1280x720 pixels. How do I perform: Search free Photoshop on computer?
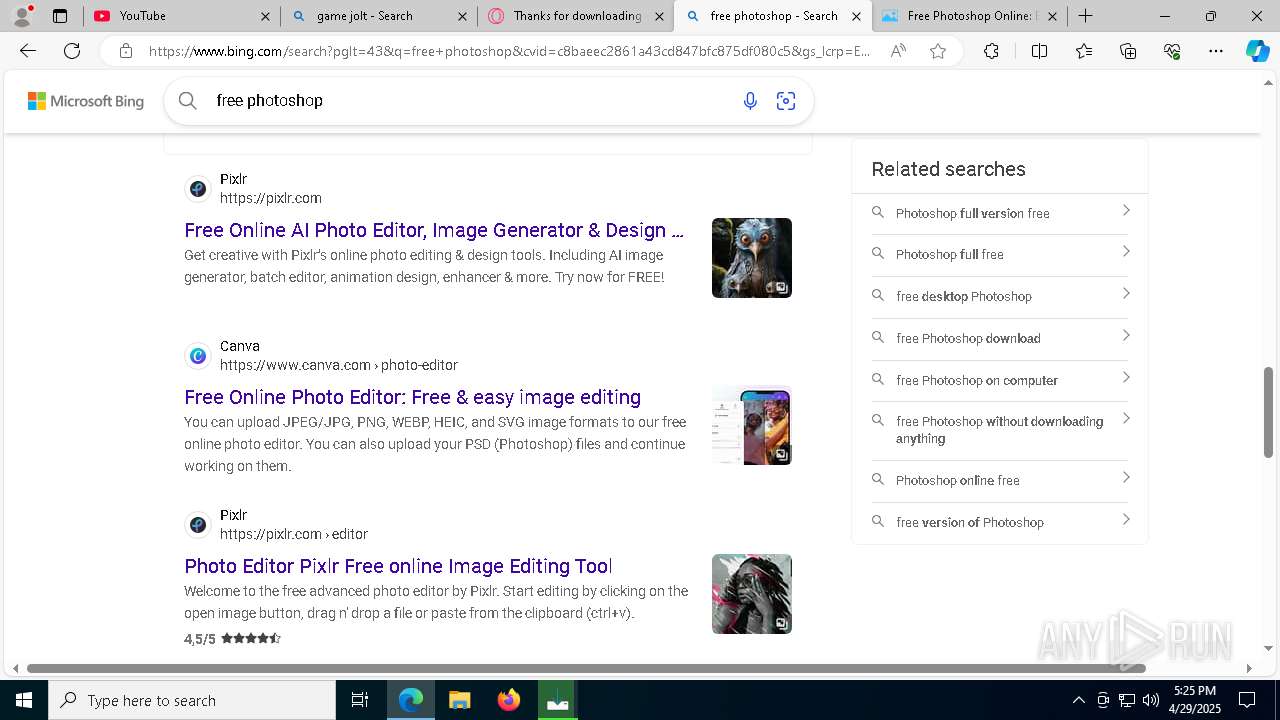click(x=1000, y=381)
